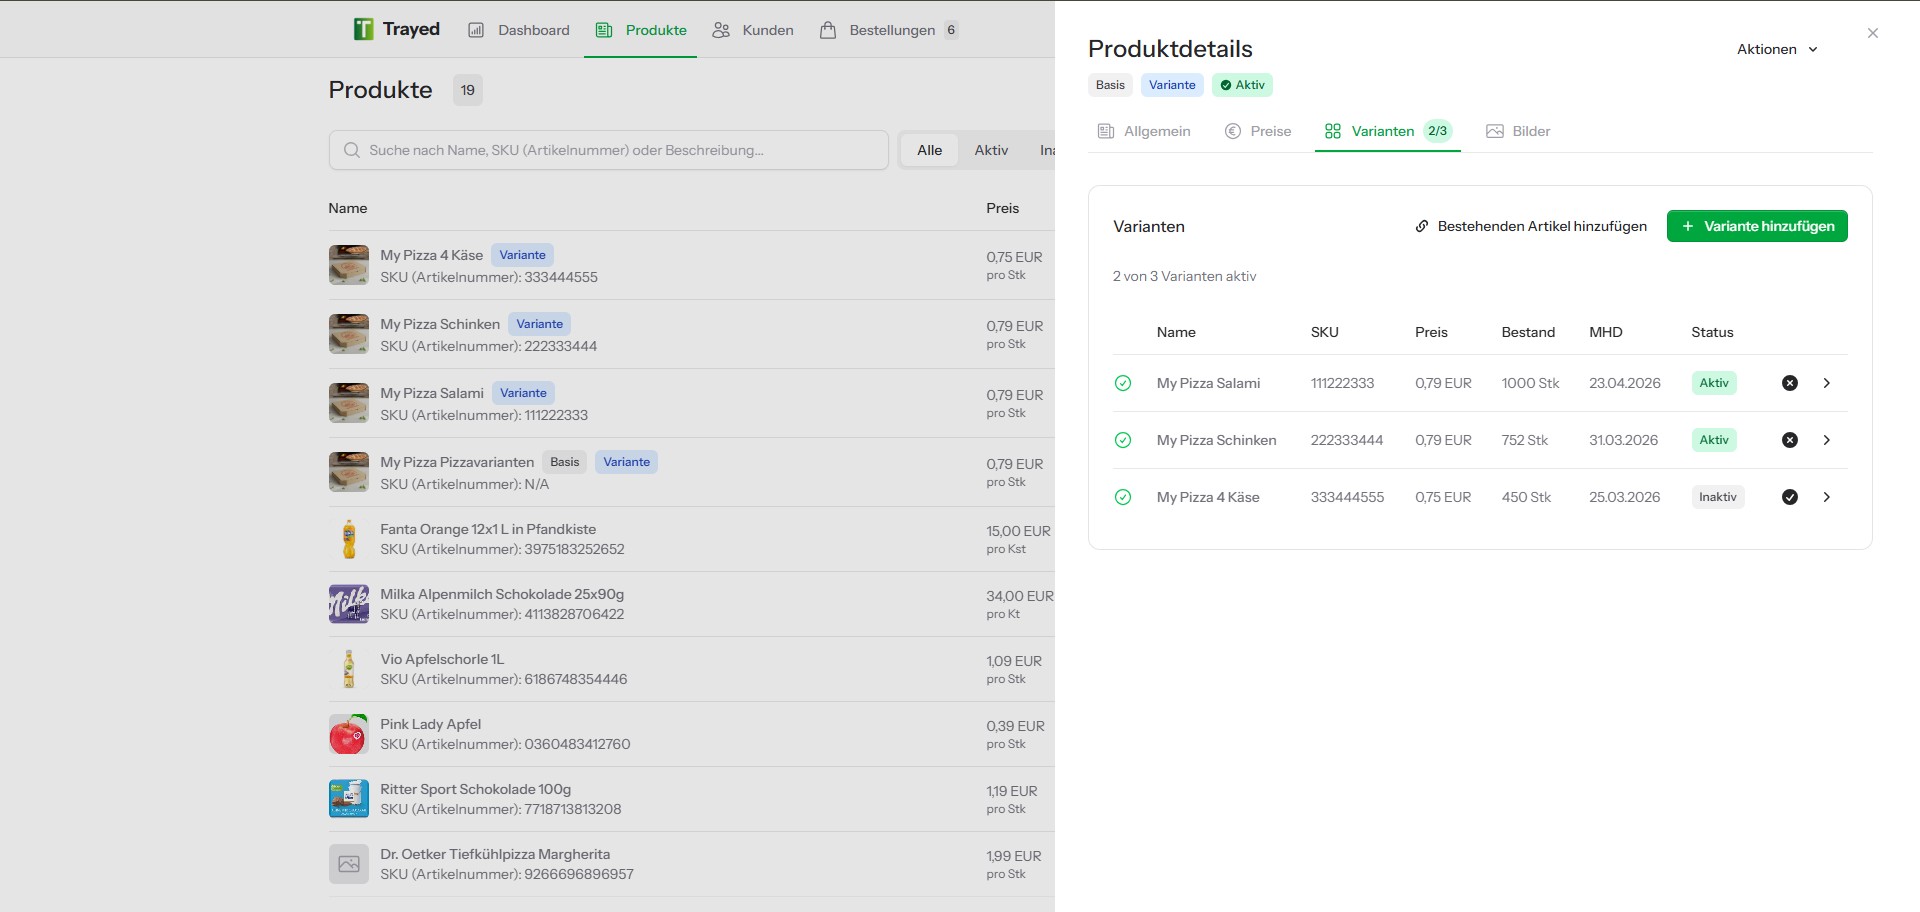Select the Dashboard bar-chart icon
The width and height of the screenshot is (1920, 912).
pos(477,30)
